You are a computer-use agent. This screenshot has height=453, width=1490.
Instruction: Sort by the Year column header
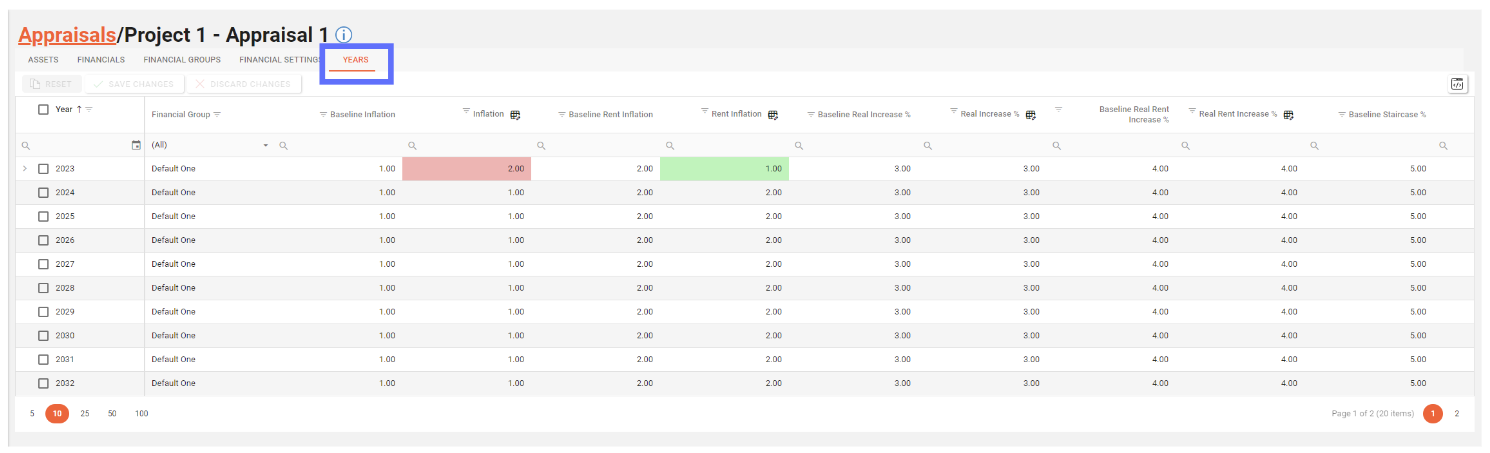[x=64, y=109]
